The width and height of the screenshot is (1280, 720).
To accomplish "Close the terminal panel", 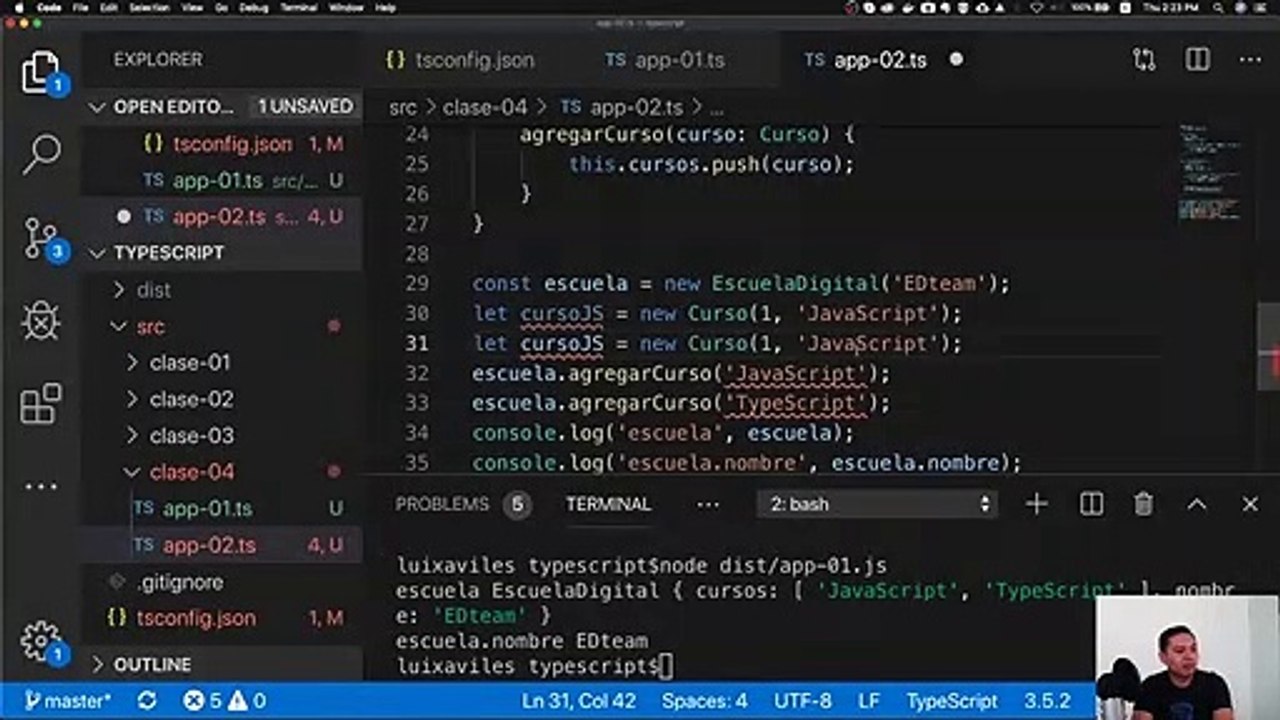I will [1250, 504].
